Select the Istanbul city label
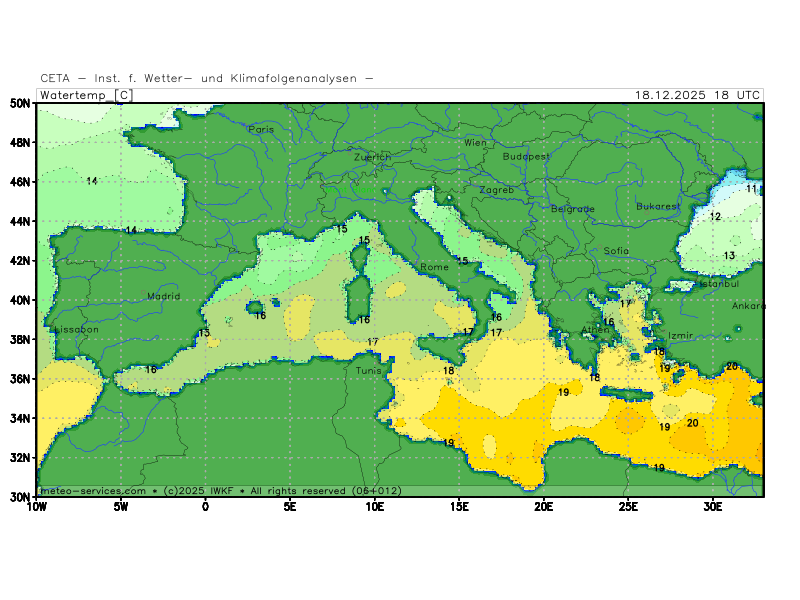The height and width of the screenshot is (600, 800). tap(716, 284)
